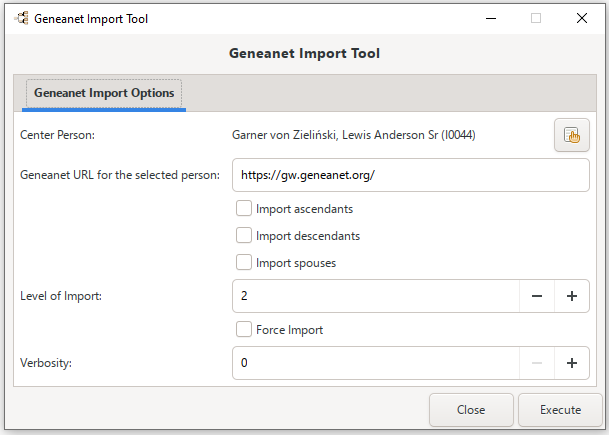609x435 pixels.
Task: Switch to Geneanet Import Options tab
Action: point(104,93)
